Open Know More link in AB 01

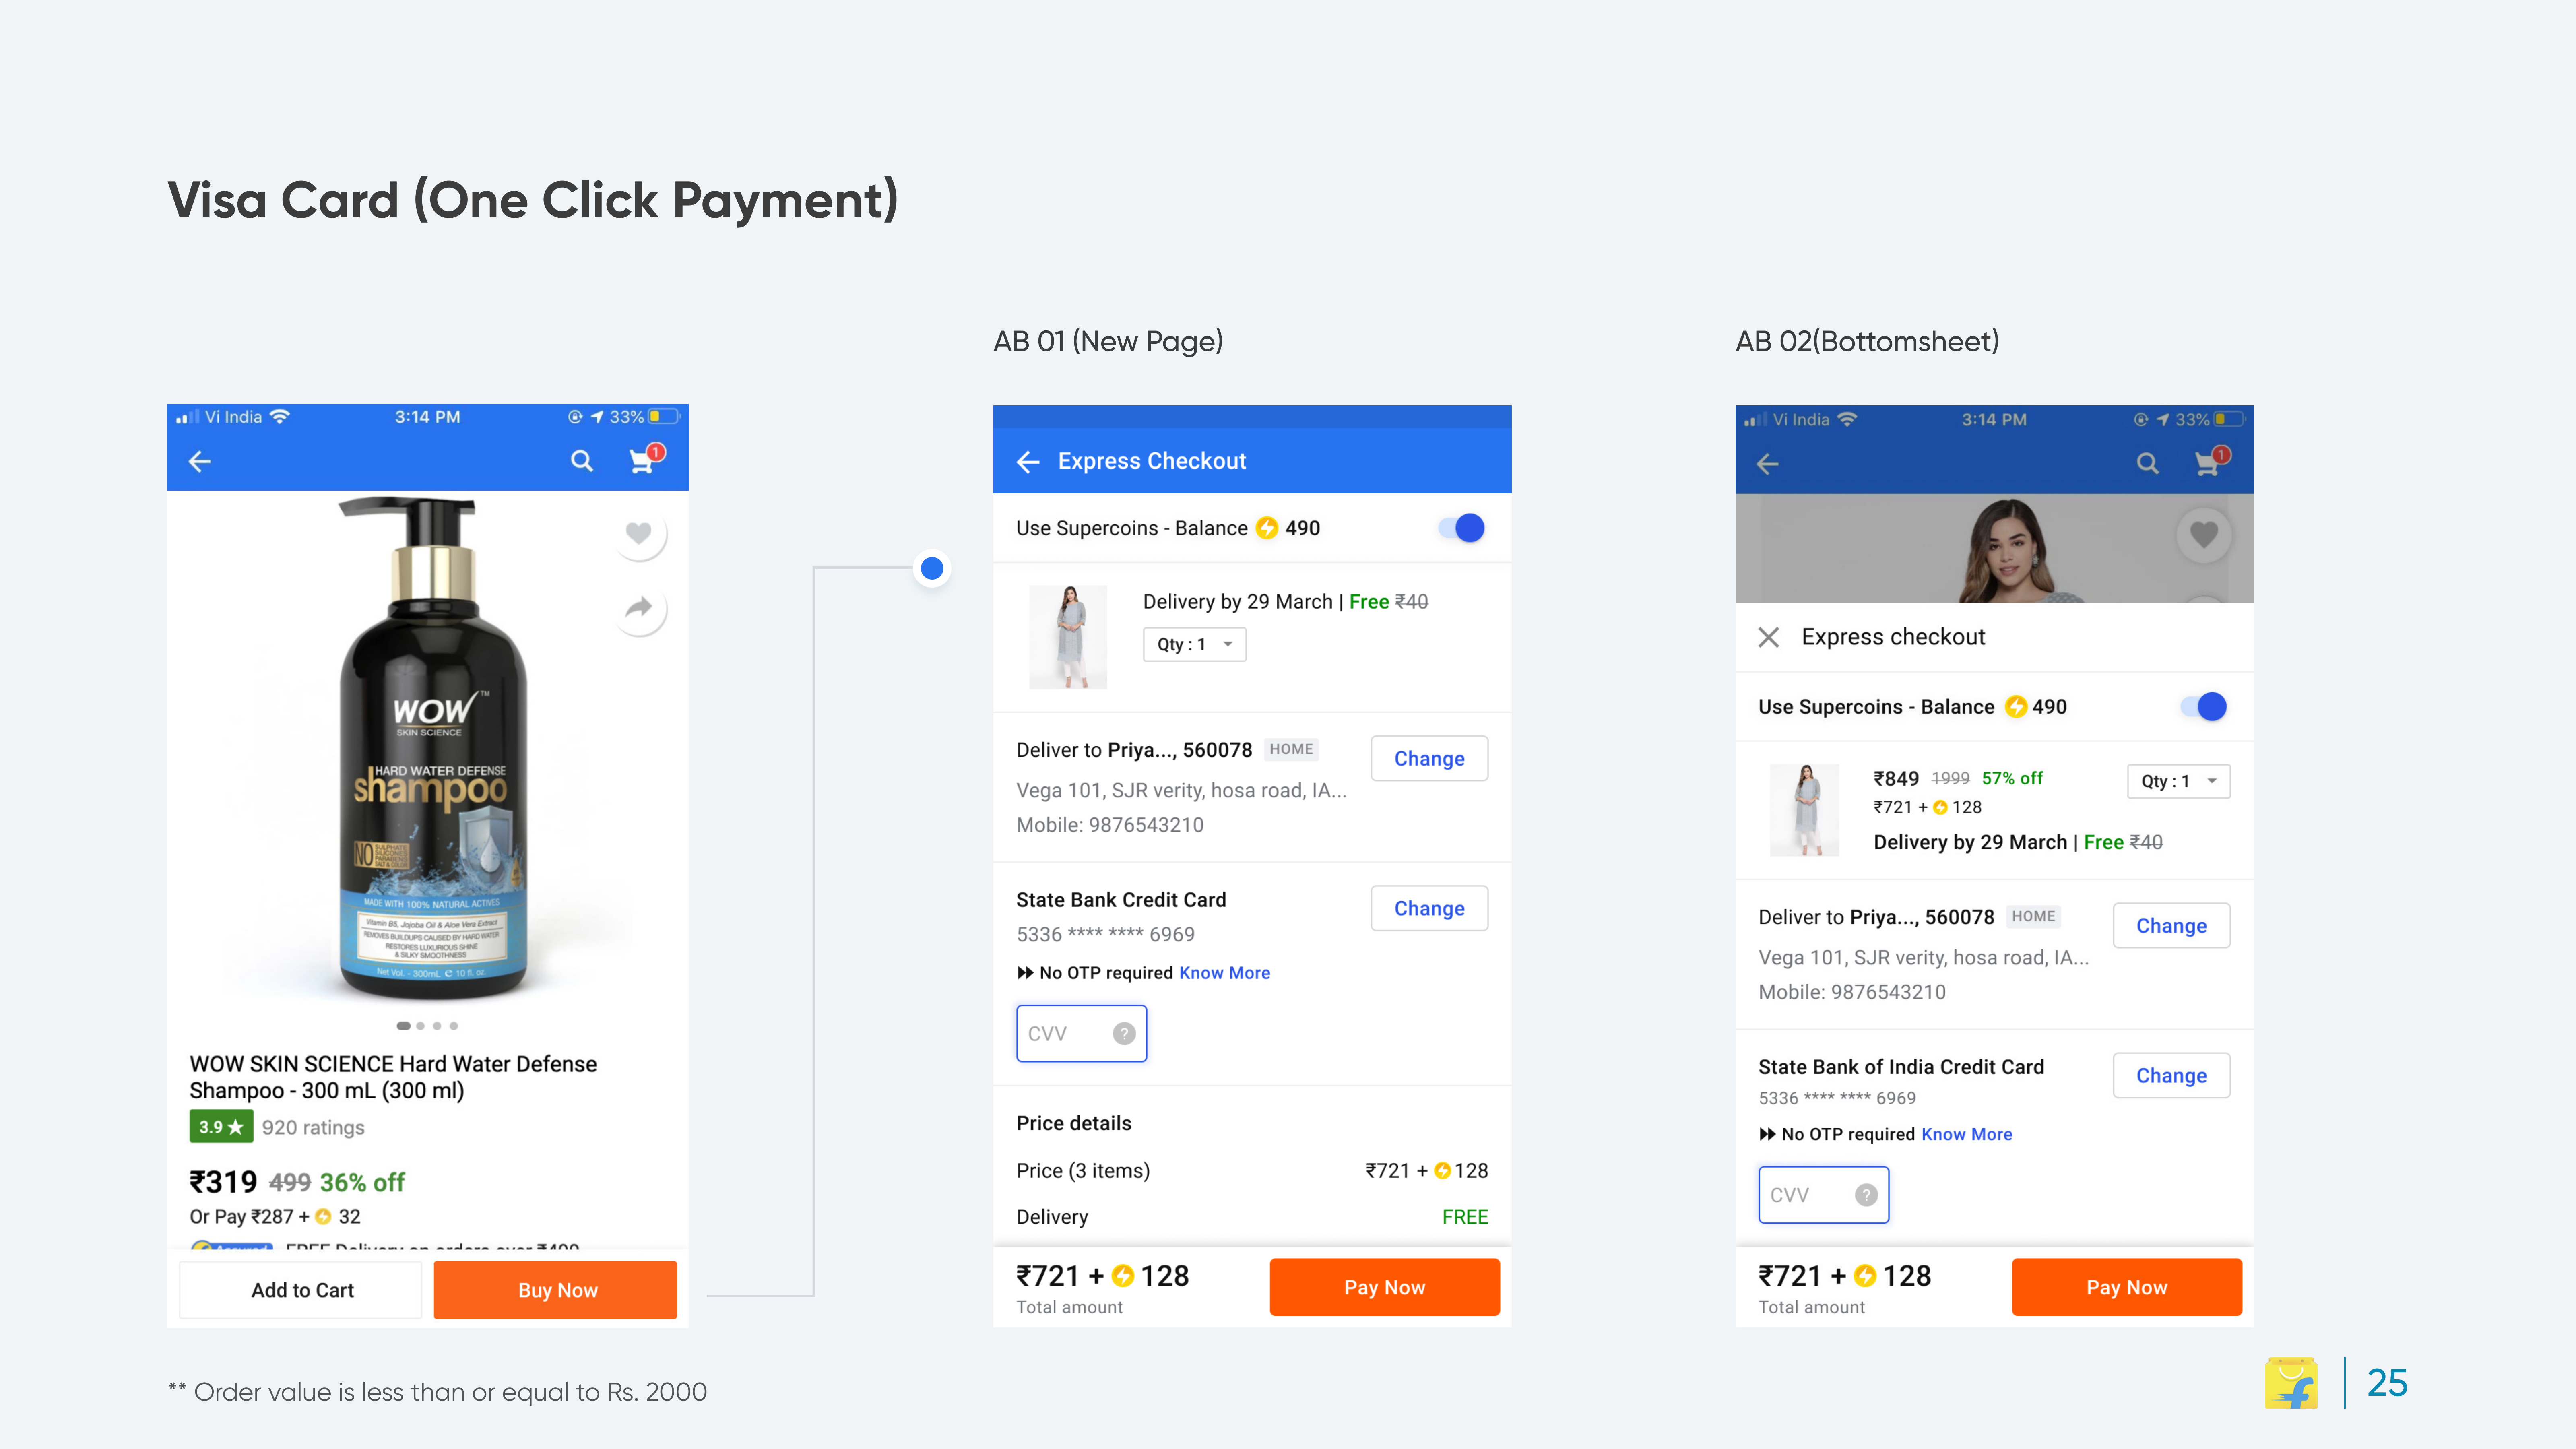click(1224, 973)
